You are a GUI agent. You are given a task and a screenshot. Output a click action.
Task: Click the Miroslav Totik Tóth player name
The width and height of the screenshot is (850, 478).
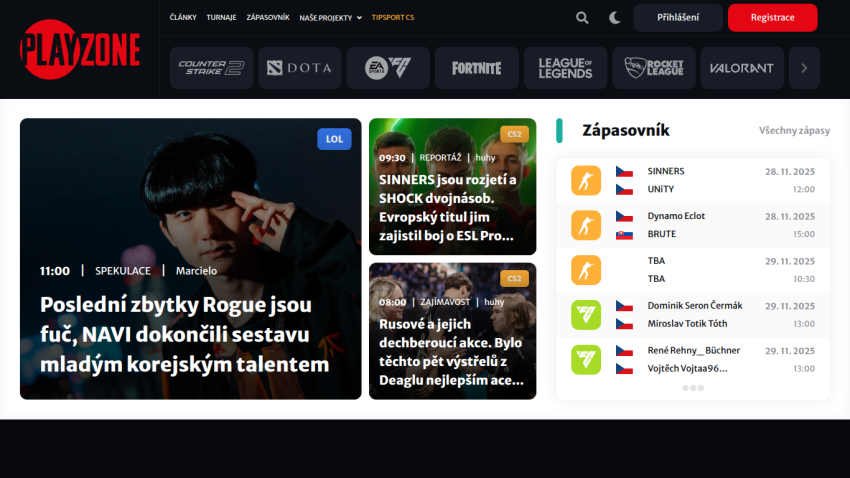pyautogui.click(x=687, y=324)
